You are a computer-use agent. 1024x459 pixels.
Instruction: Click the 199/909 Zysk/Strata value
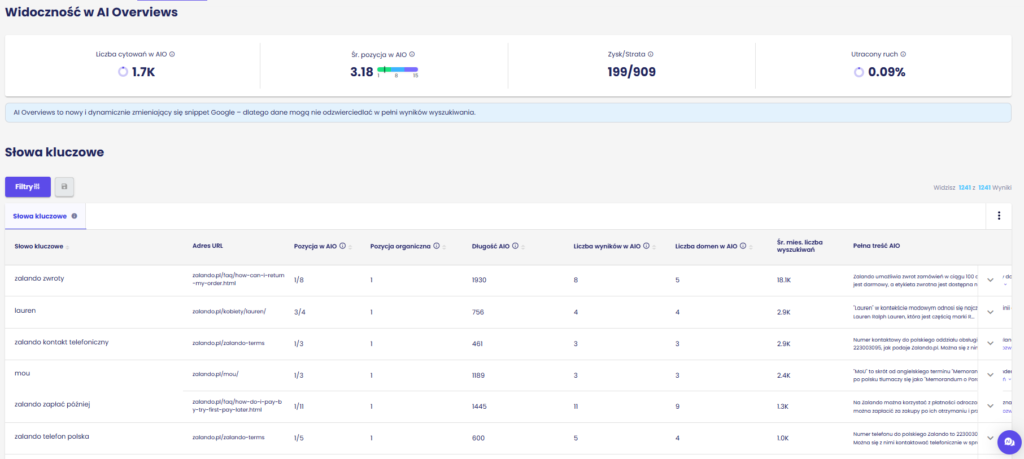pos(632,72)
